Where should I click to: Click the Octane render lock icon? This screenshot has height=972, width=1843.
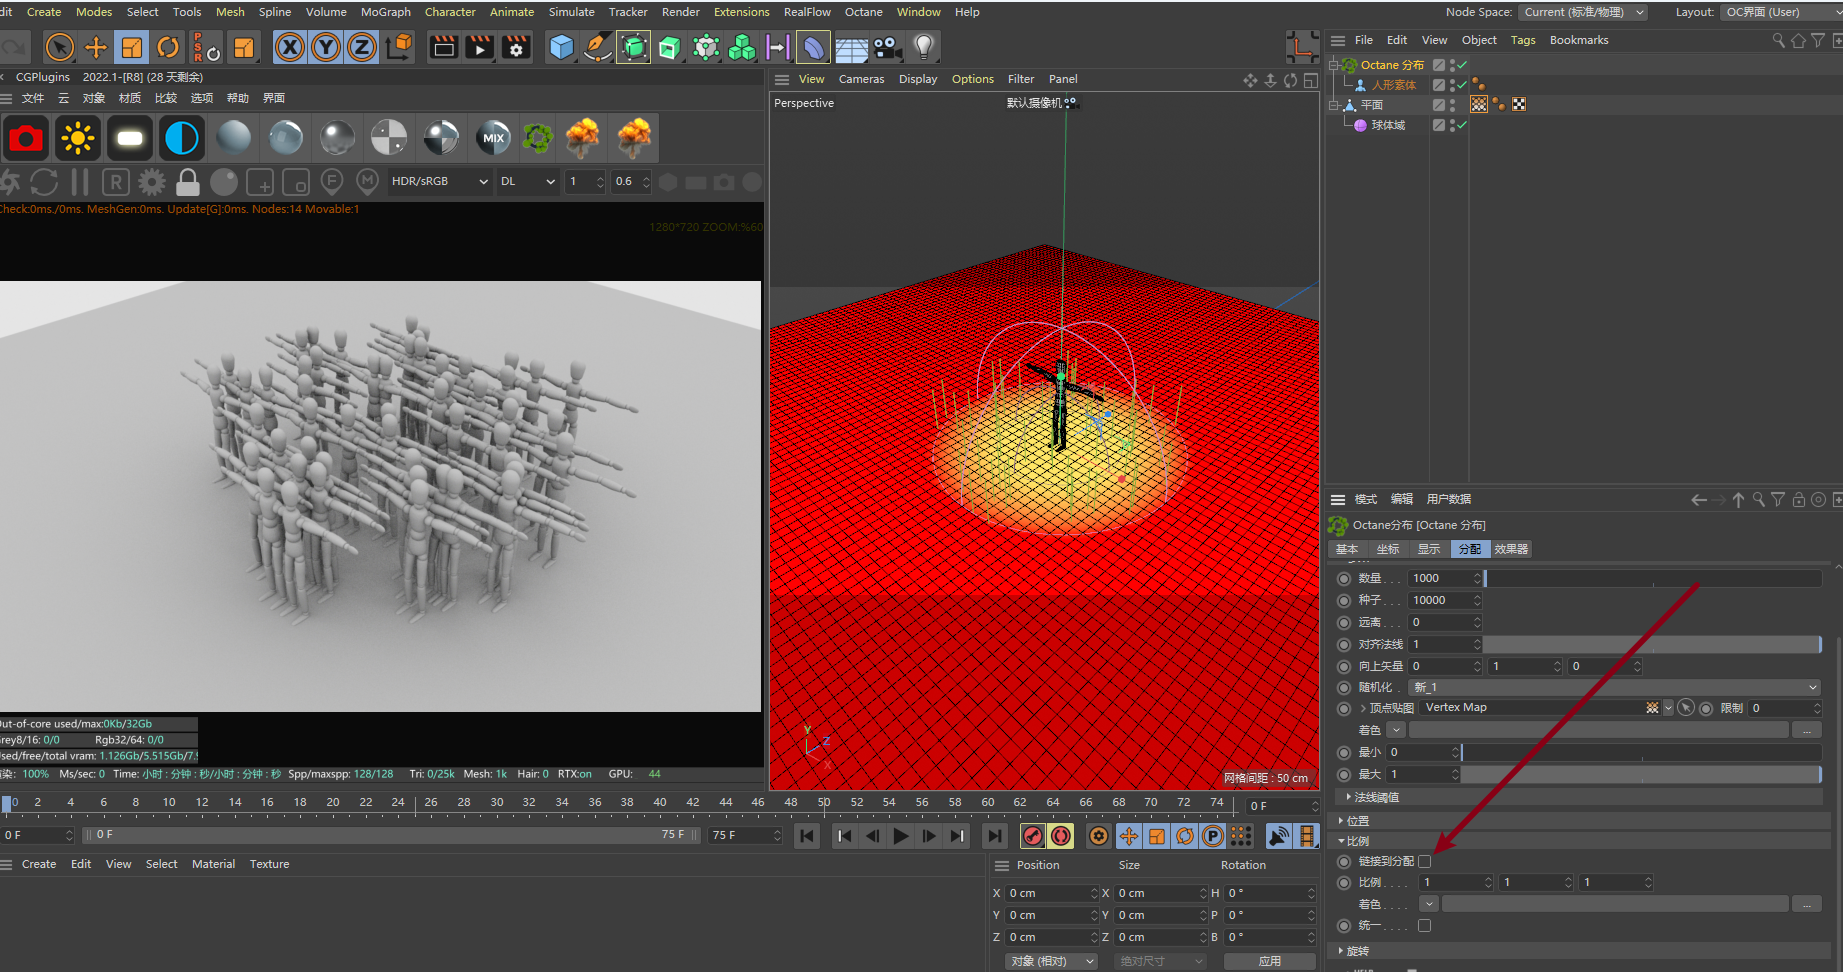[x=187, y=182]
